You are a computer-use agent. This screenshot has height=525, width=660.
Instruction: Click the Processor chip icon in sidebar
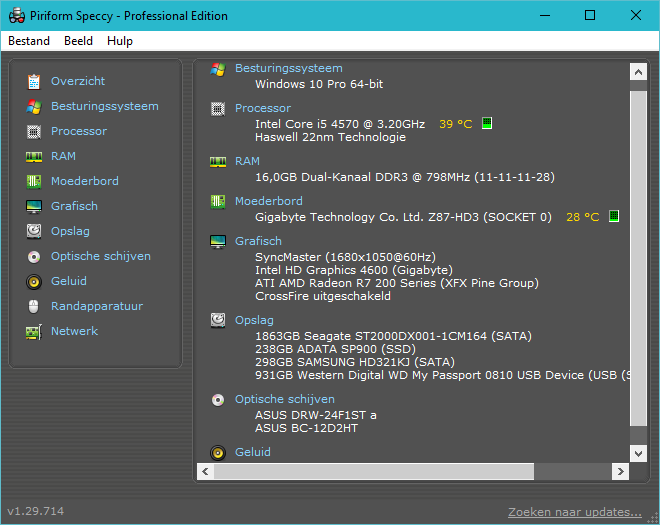(x=34, y=131)
